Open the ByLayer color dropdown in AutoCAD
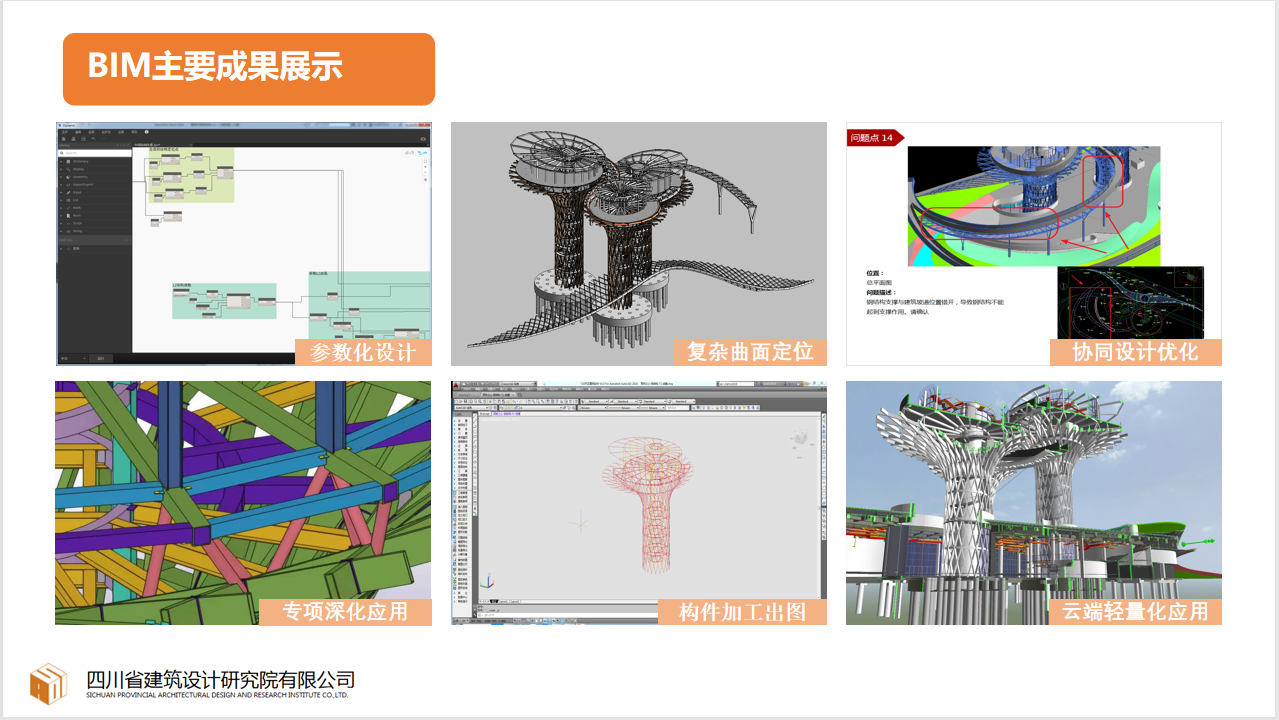Screen dimensions: 1279x720 click(x=592, y=408)
